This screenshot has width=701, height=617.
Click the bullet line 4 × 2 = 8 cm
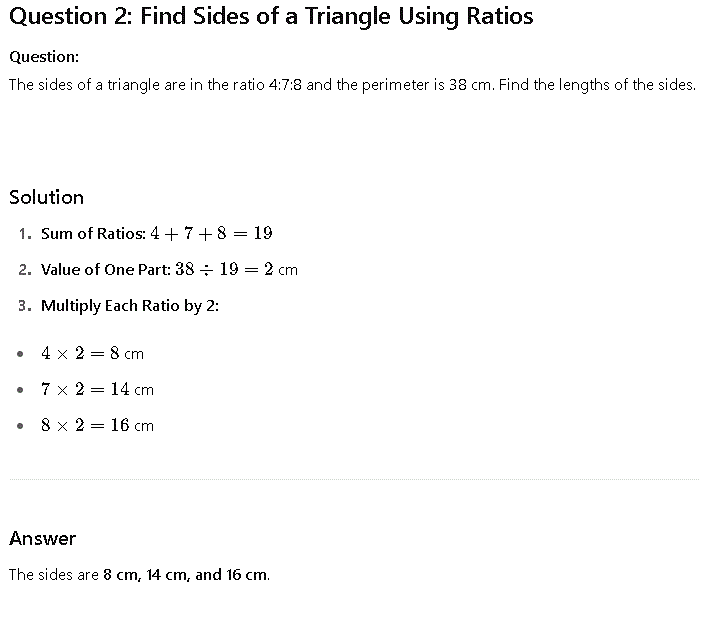(92, 354)
